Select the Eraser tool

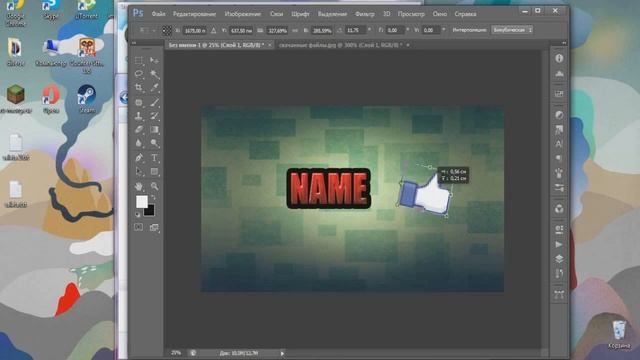[139, 129]
